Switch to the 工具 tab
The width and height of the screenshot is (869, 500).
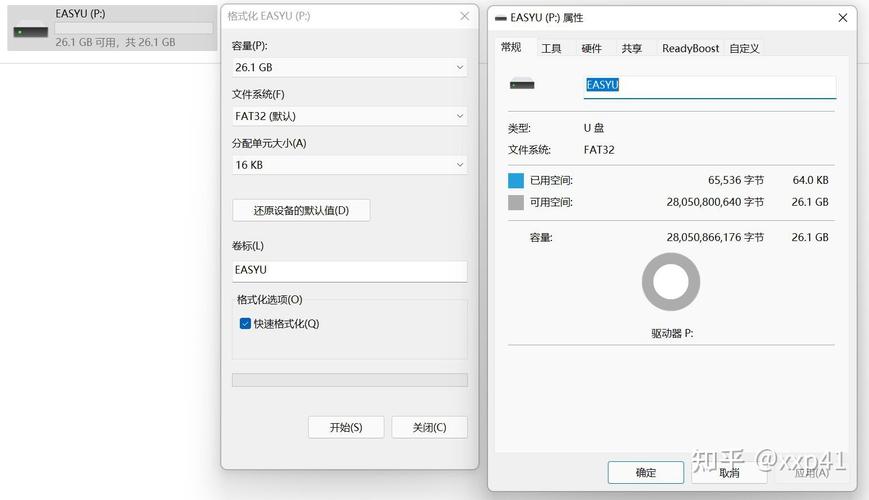coord(551,48)
